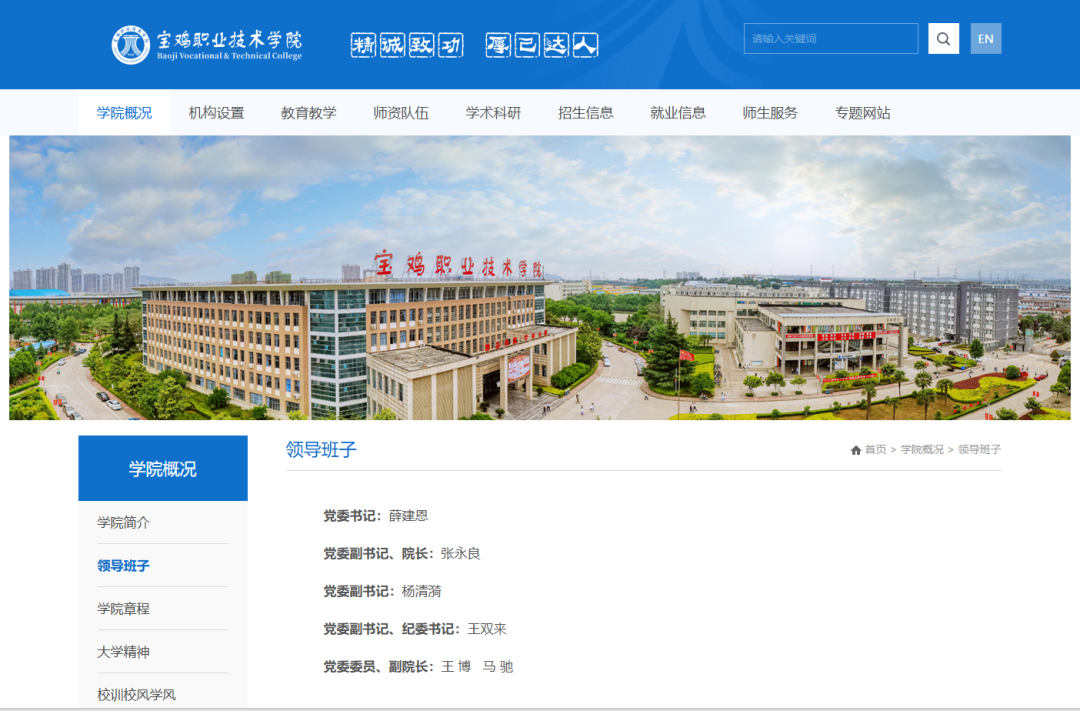Navigate to 学术科研 in the menu bar
Image resolution: width=1080 pixels, height=711 pixels.
click(x=492, y=113)
